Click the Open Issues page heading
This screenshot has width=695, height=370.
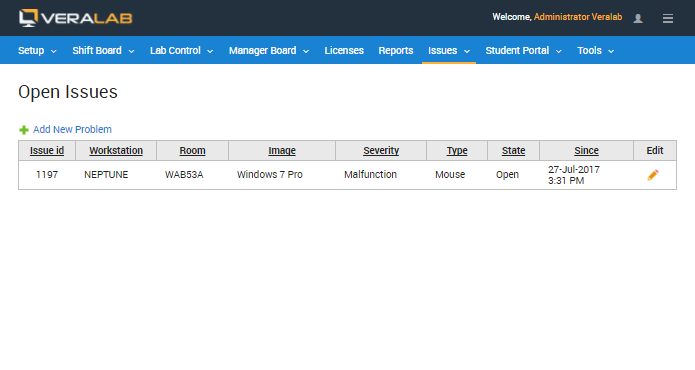click(x=68, y=92)
